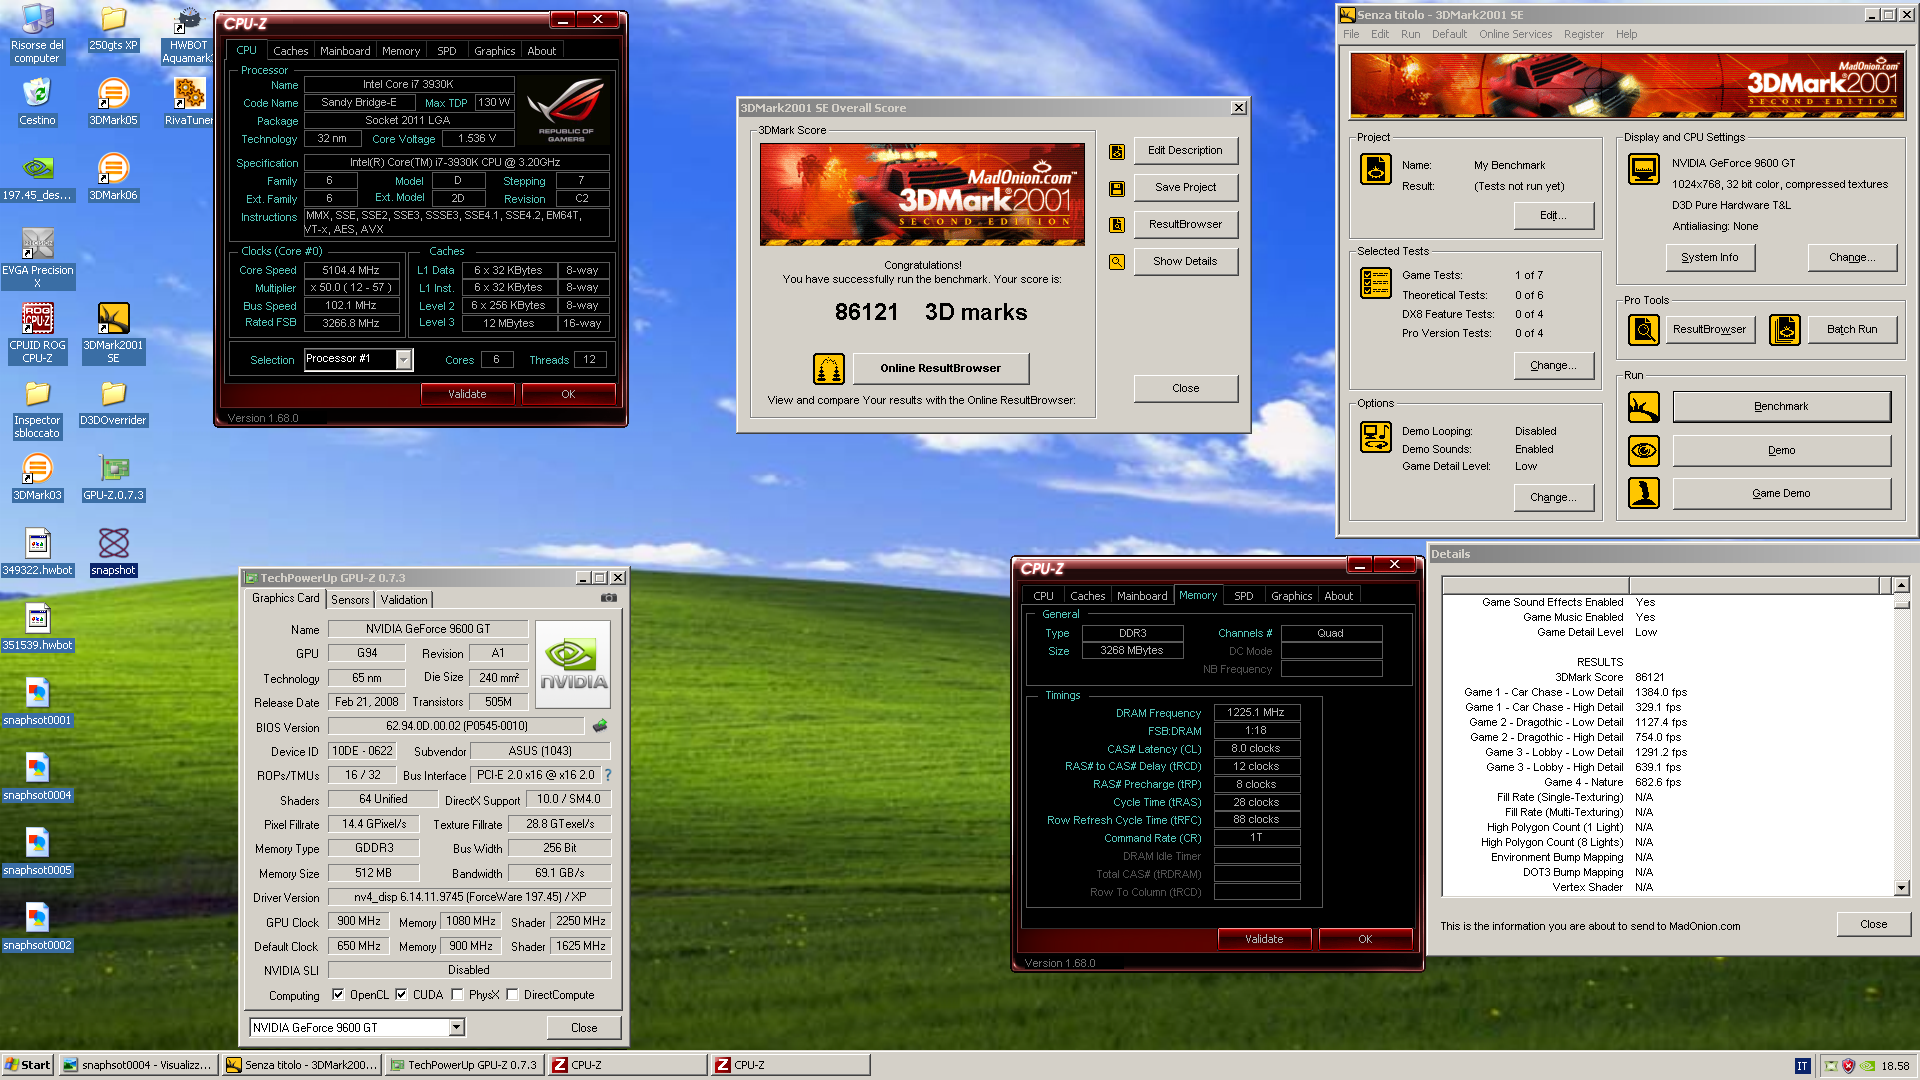
Task: Click Validate in the top CPU-Z window
Action: click(467, 395)
